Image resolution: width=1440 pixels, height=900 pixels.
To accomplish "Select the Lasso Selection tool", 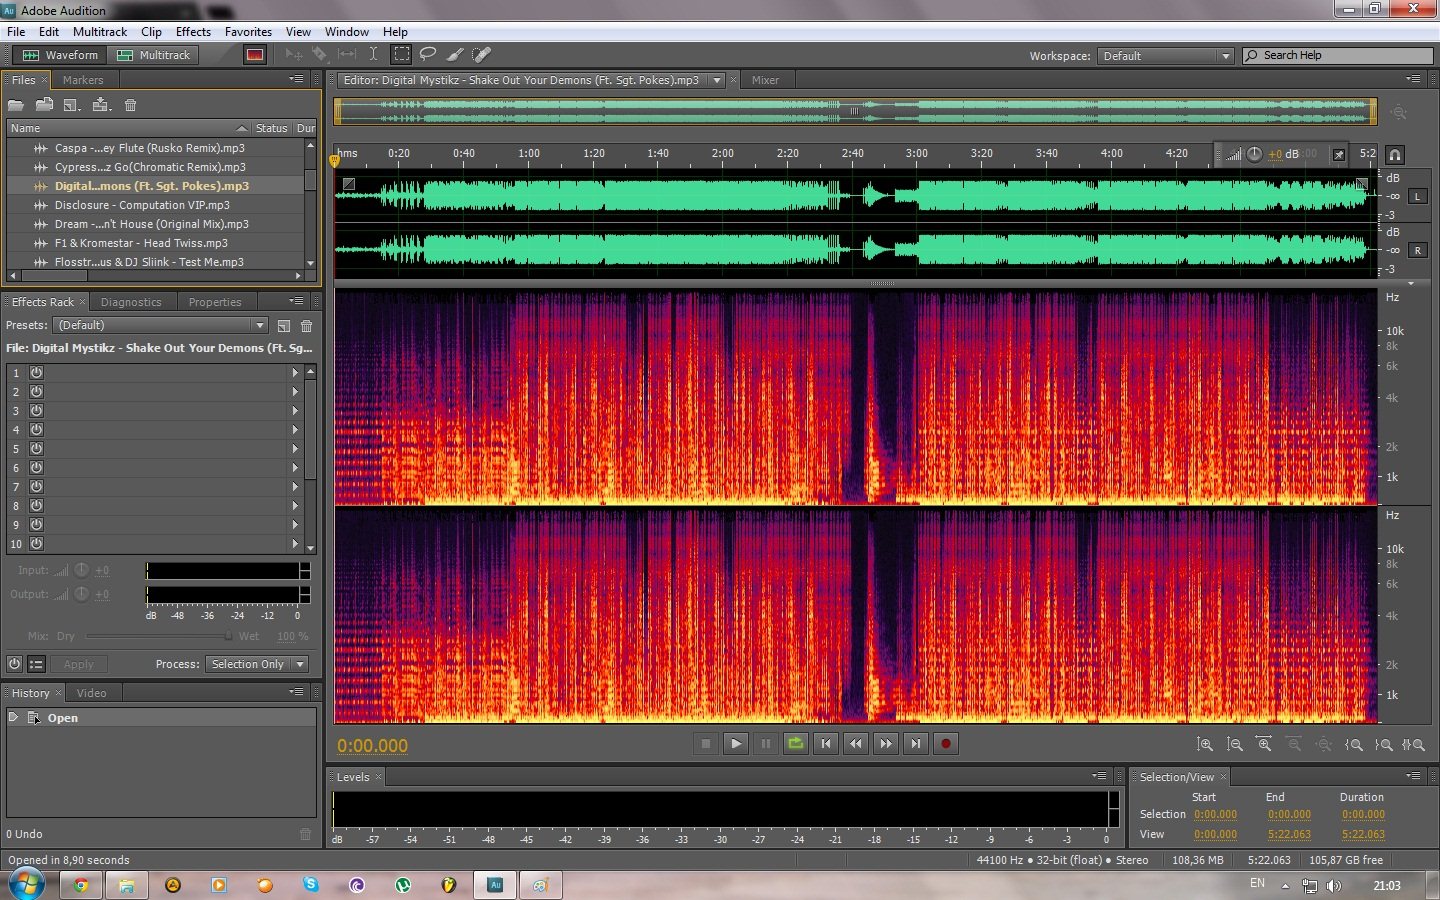I will pyautogui.click(x=428, y=55).
